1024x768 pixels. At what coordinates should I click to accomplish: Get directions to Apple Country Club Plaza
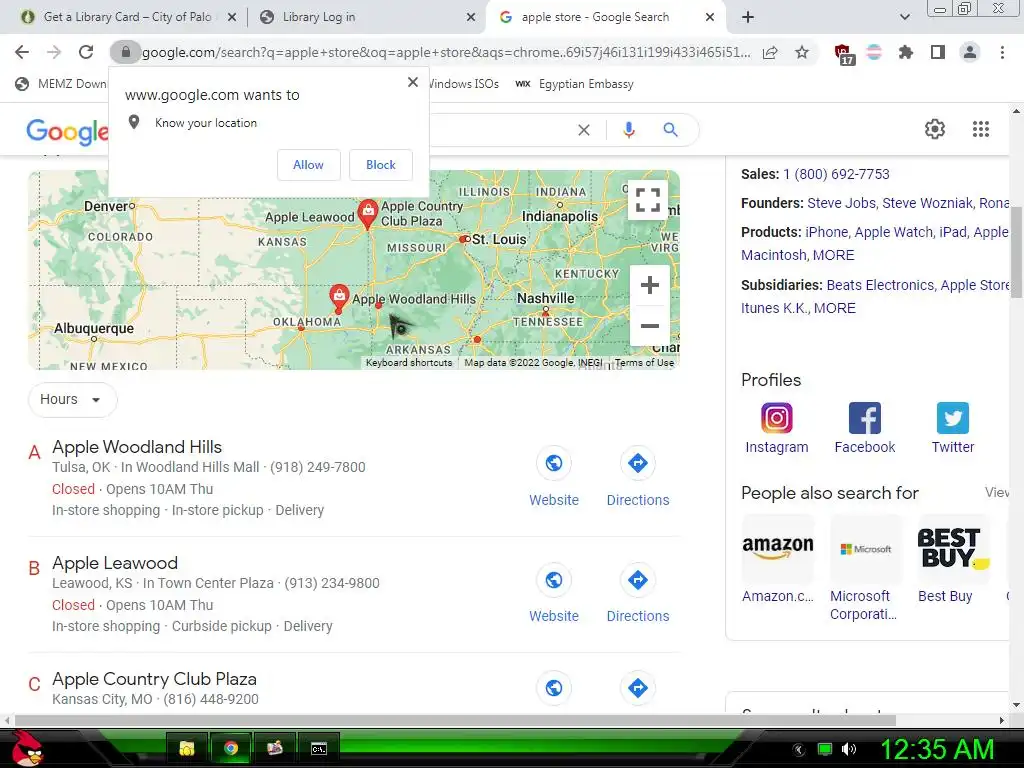637,688
